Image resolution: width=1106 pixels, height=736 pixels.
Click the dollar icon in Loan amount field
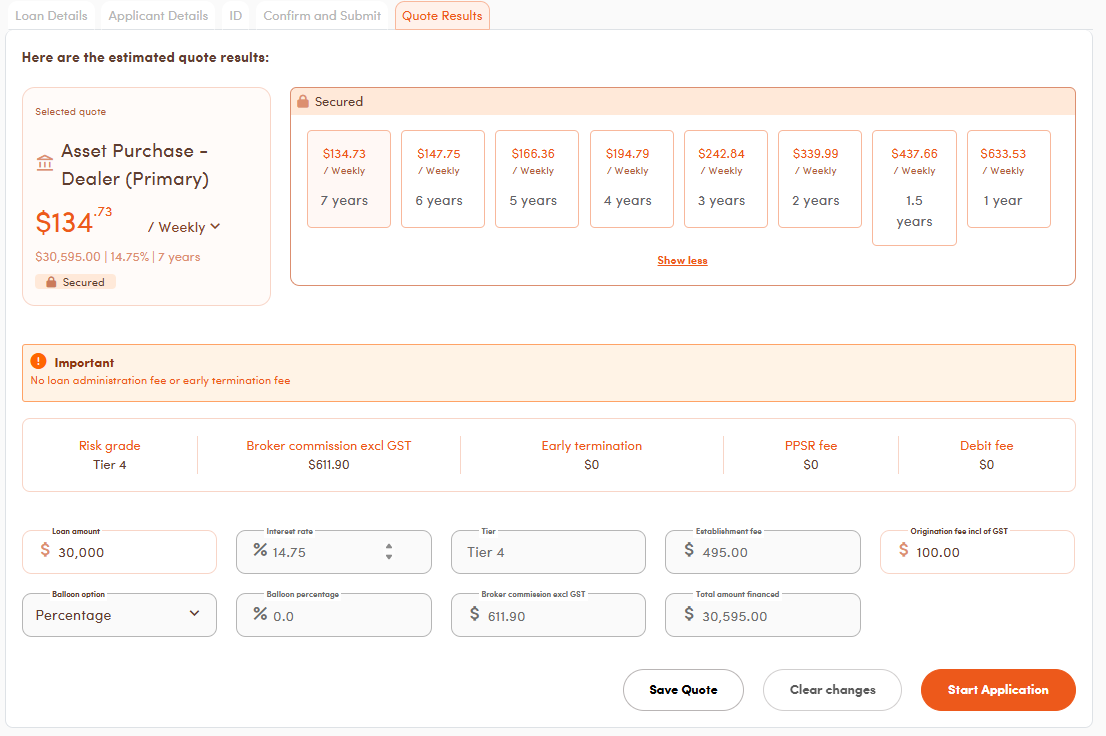[x=45, y=551]
